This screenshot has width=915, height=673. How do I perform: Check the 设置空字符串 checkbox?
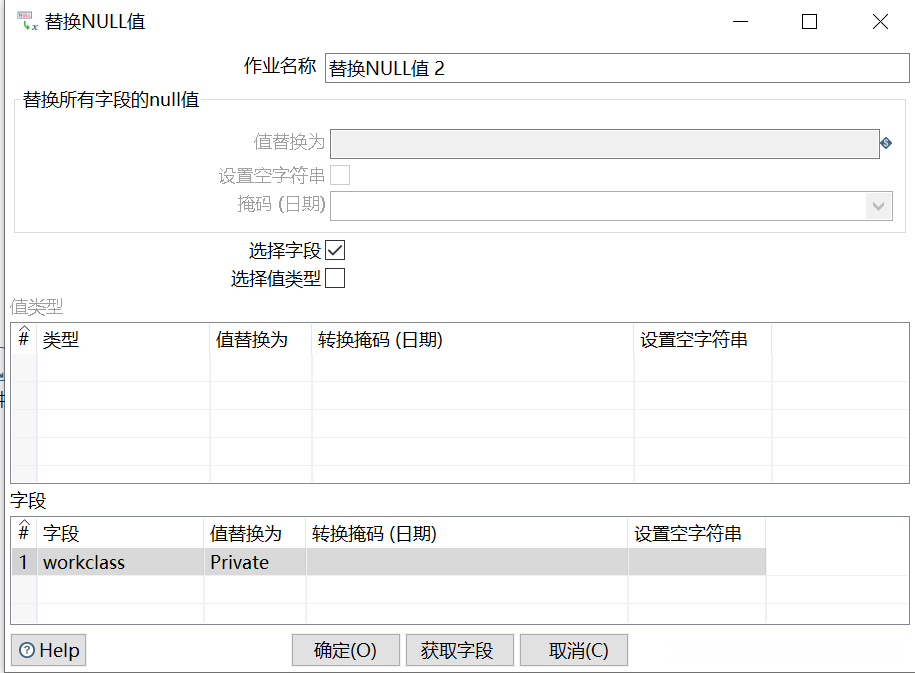click(x=340, y=176)
